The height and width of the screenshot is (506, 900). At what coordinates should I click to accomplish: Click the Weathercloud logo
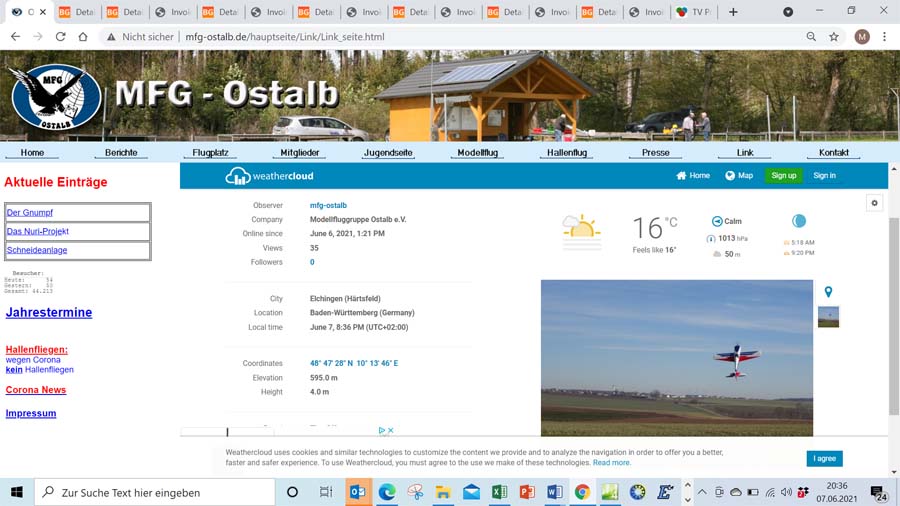point(269,176)
